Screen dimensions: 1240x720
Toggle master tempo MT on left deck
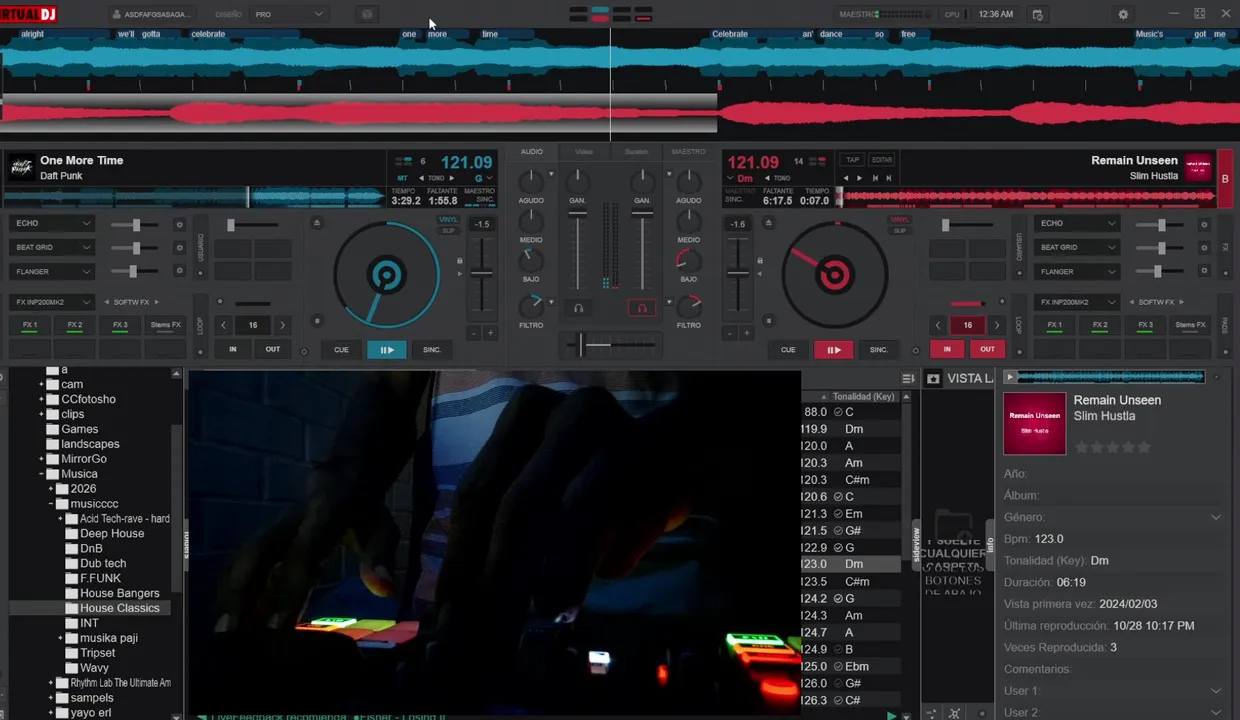point(403,178)
